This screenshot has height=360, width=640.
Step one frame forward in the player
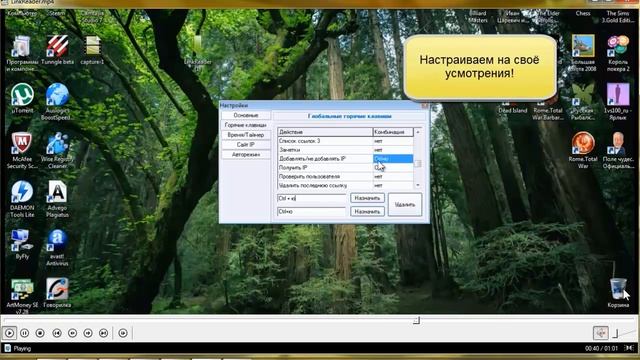point(123,333)
